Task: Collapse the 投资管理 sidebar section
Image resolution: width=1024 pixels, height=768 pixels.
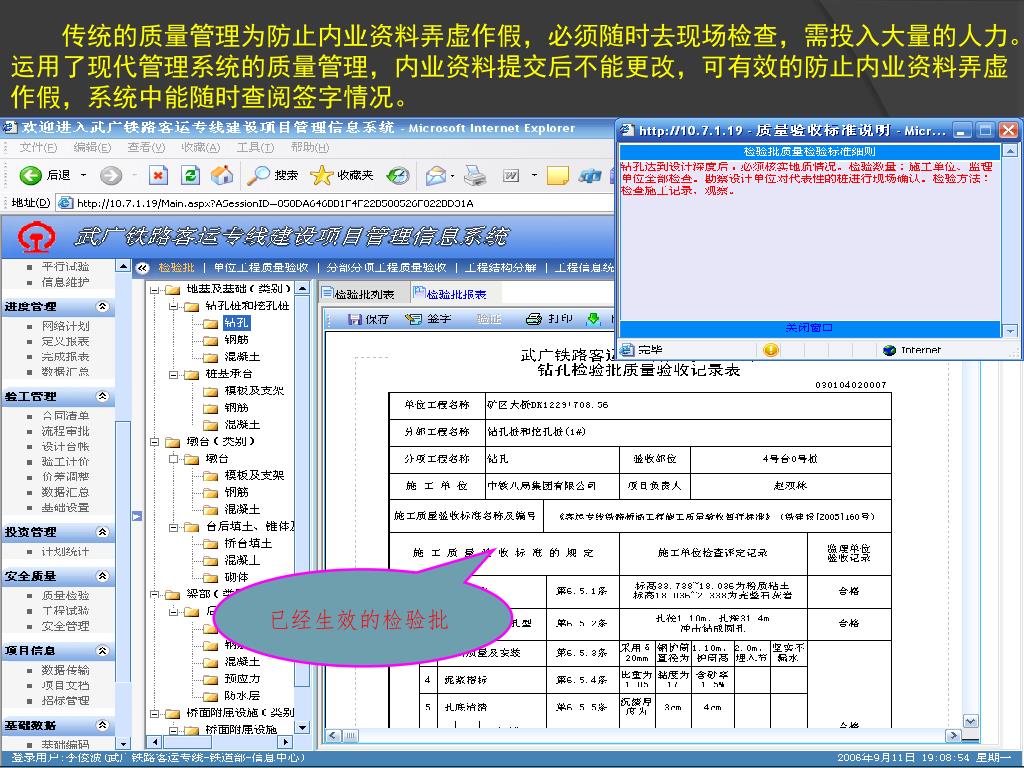Action: coord(103,532)
